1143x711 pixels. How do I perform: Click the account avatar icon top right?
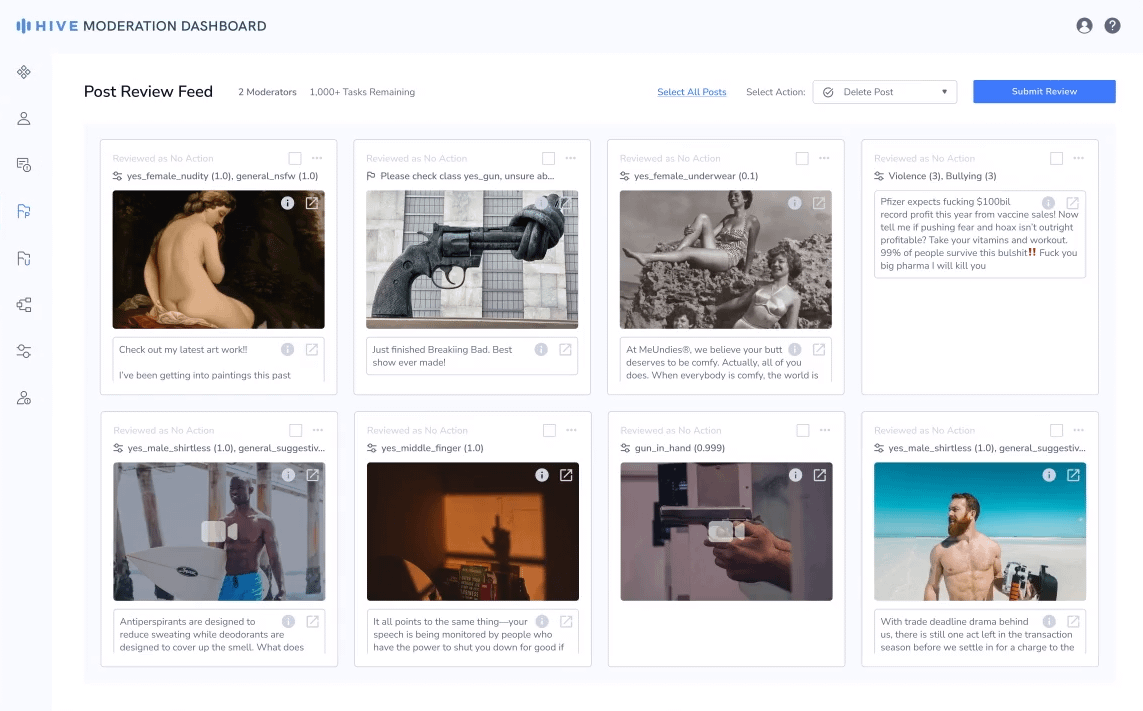tap(1084, 25)
